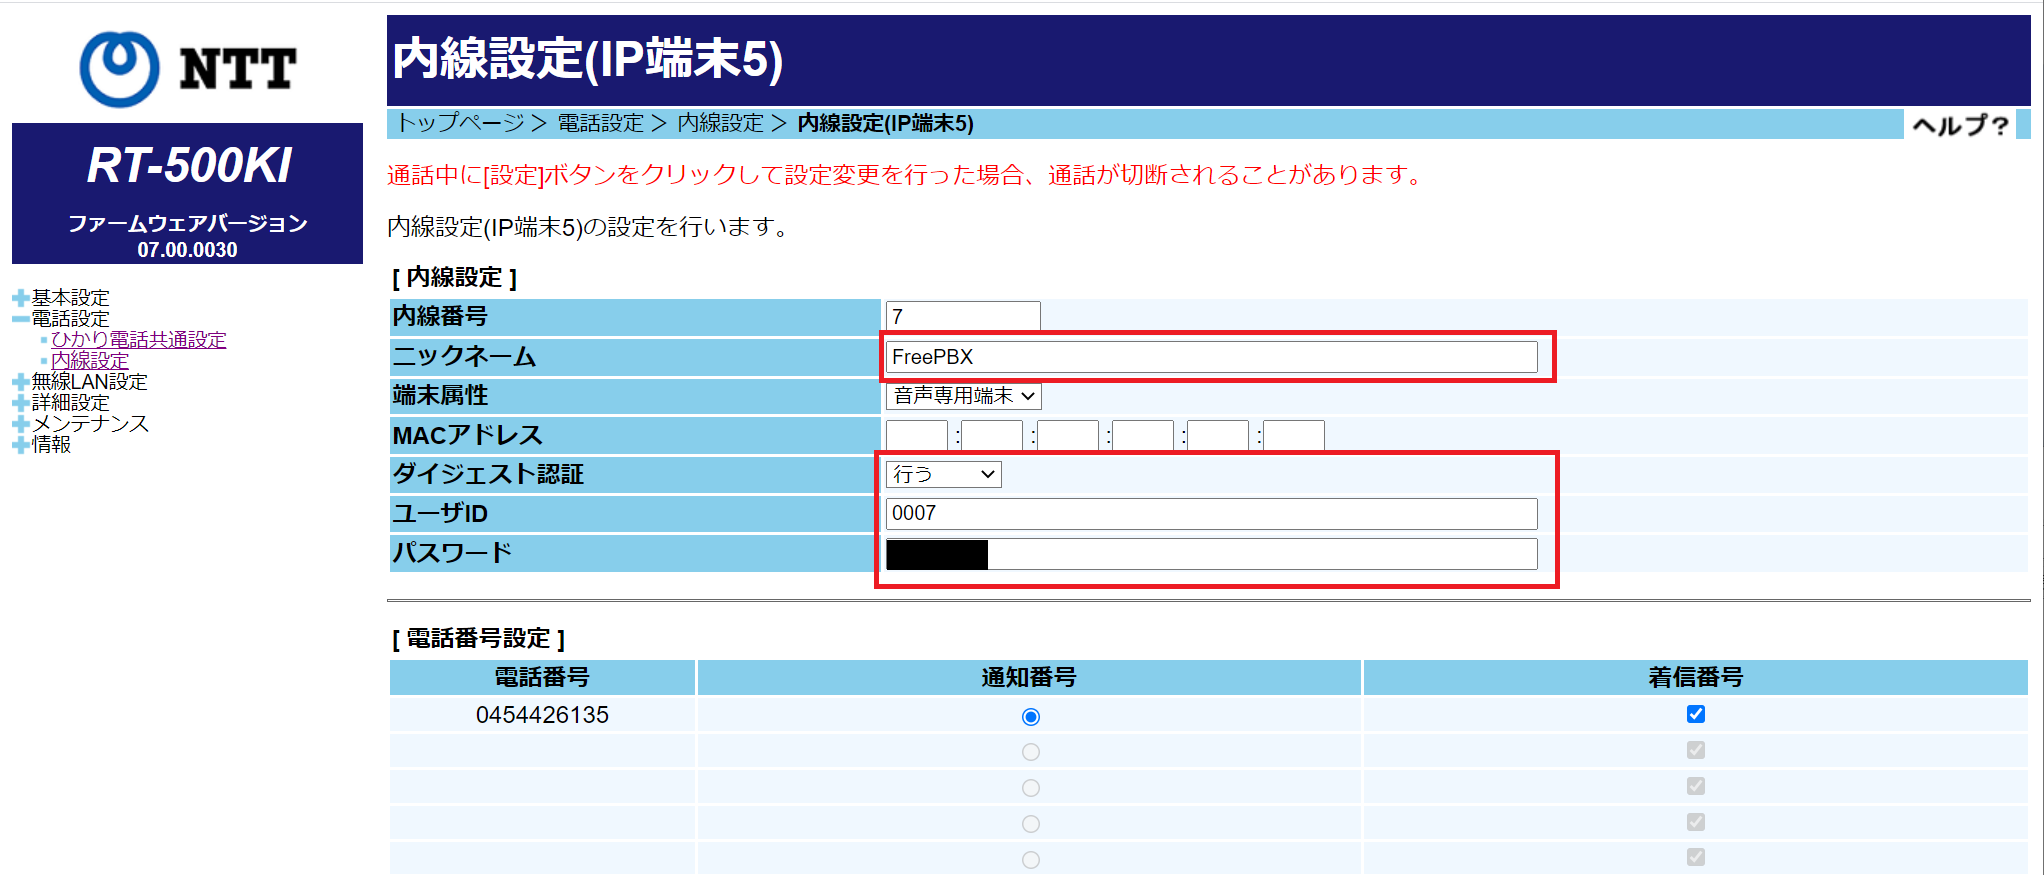Expand the 無線LAN設定 plus icon
Screen dimensions: 2044x875
point(20,382)
